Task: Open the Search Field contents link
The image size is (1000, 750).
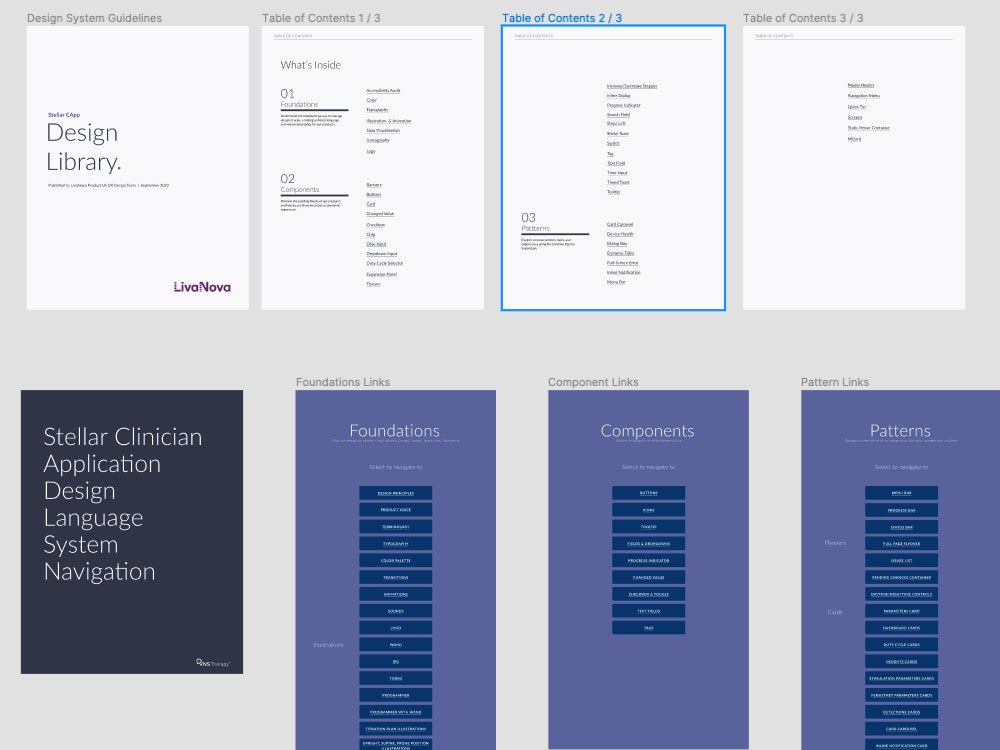Action: pos(618,115)
